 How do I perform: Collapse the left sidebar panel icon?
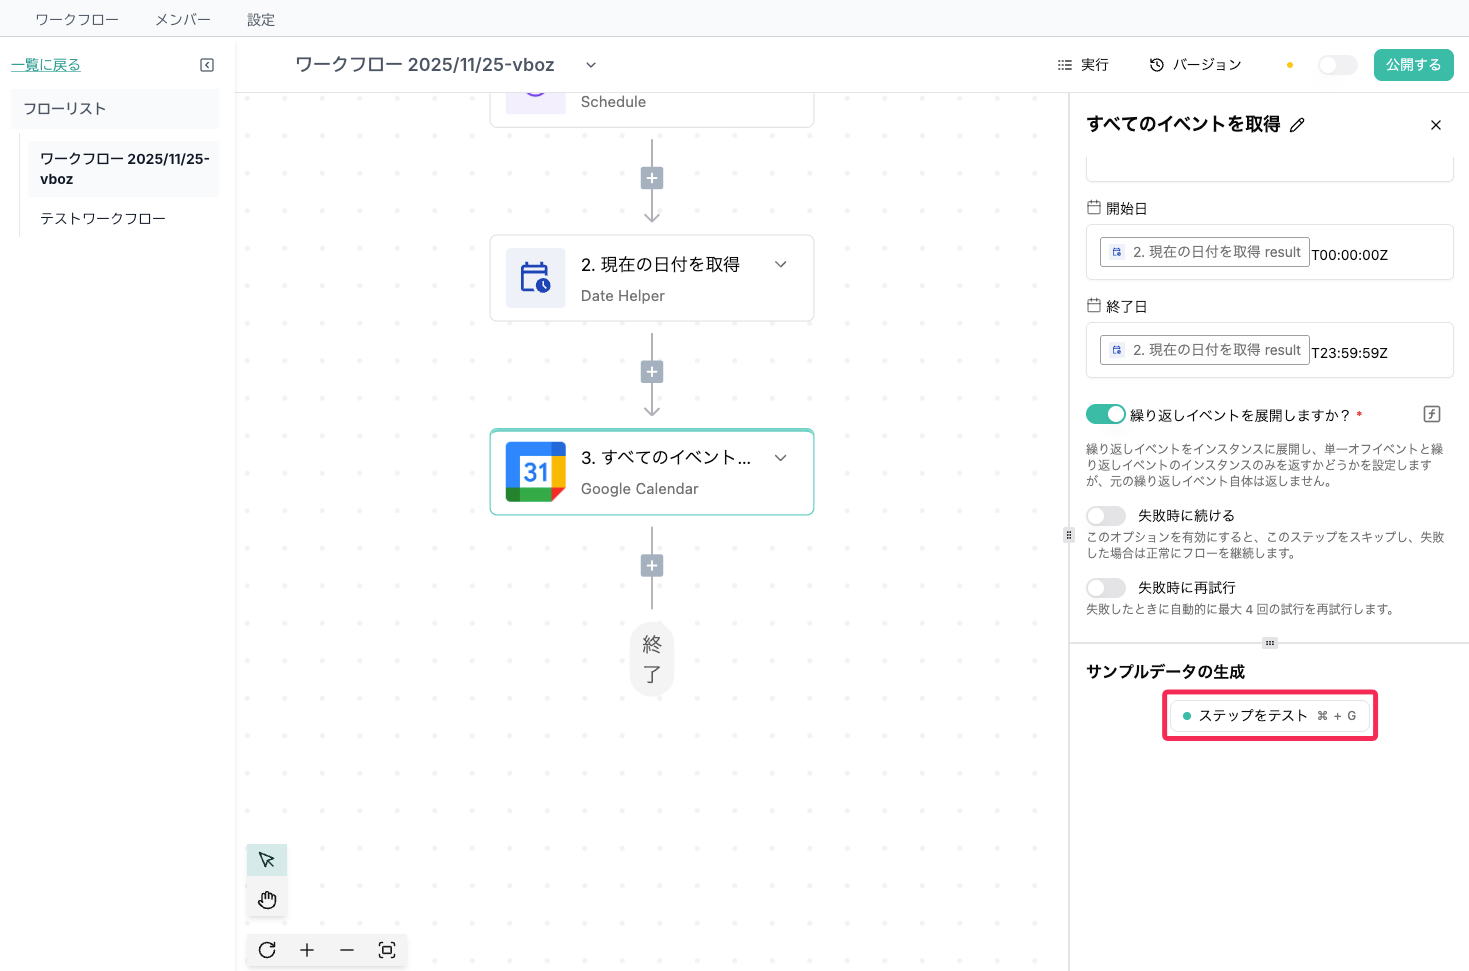coord(207,65)
